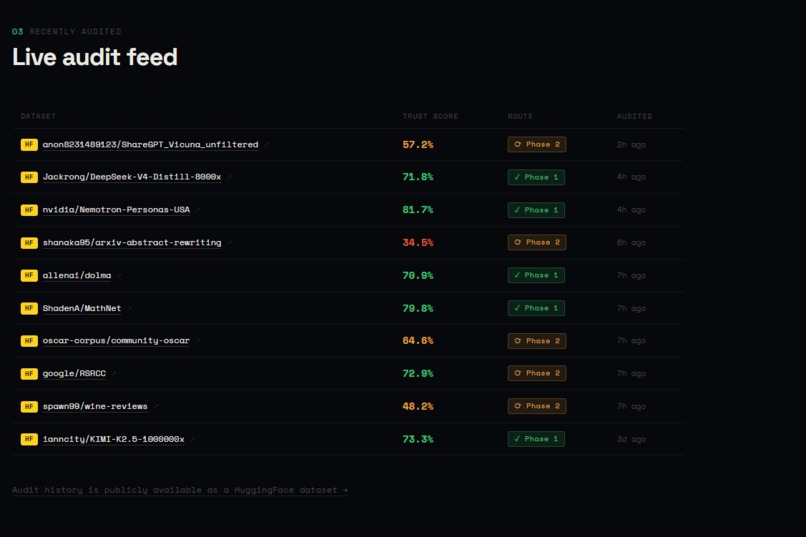Click the Phase 1 badge for ShadenA/MathNet
The width and height of the screenshot is (806, 537).
coord(536,308)
